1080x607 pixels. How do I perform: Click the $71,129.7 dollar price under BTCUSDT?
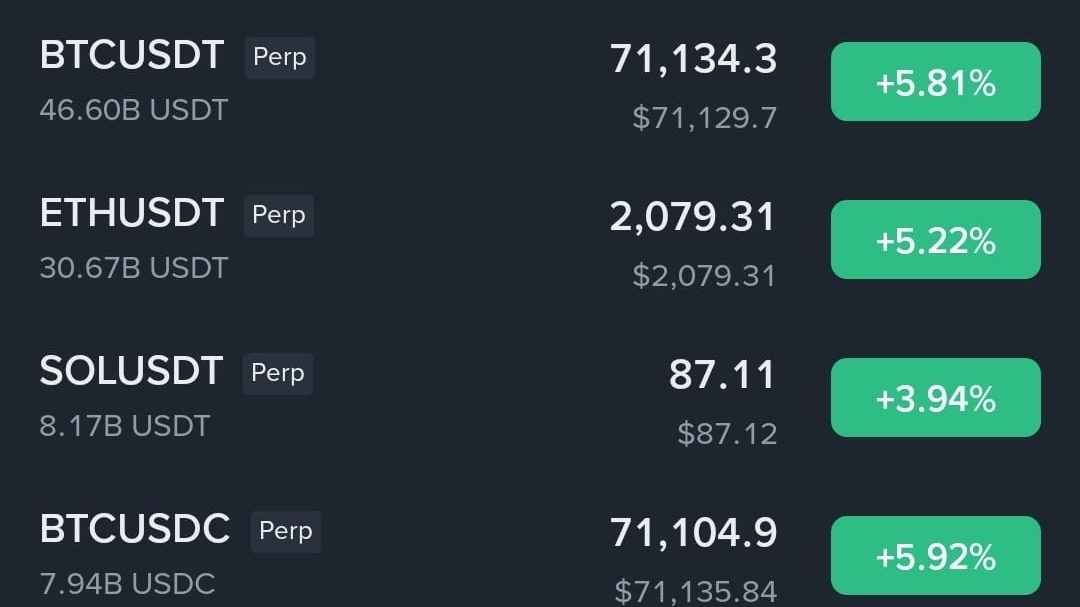(x=704, y=119)
